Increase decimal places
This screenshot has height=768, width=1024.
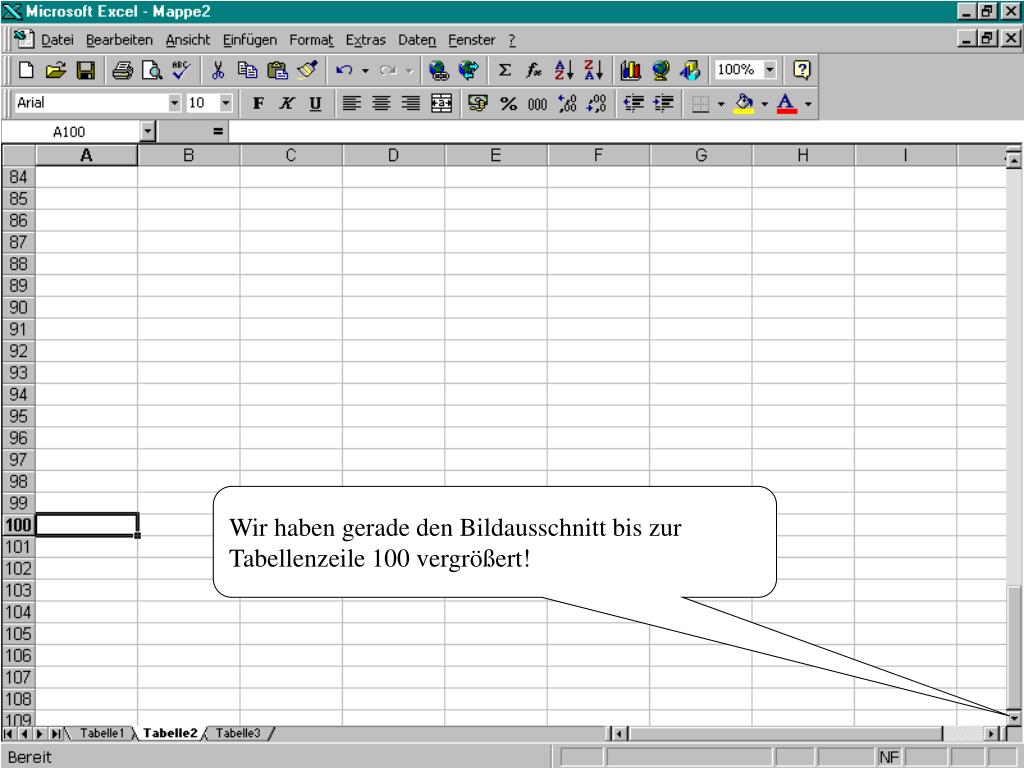[x=567, y=103]
